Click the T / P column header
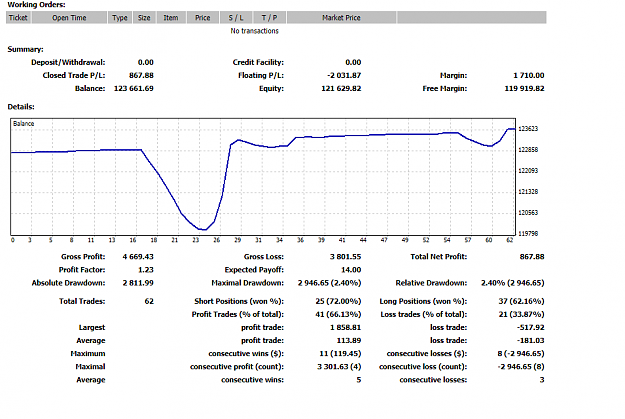 [269, 18]
